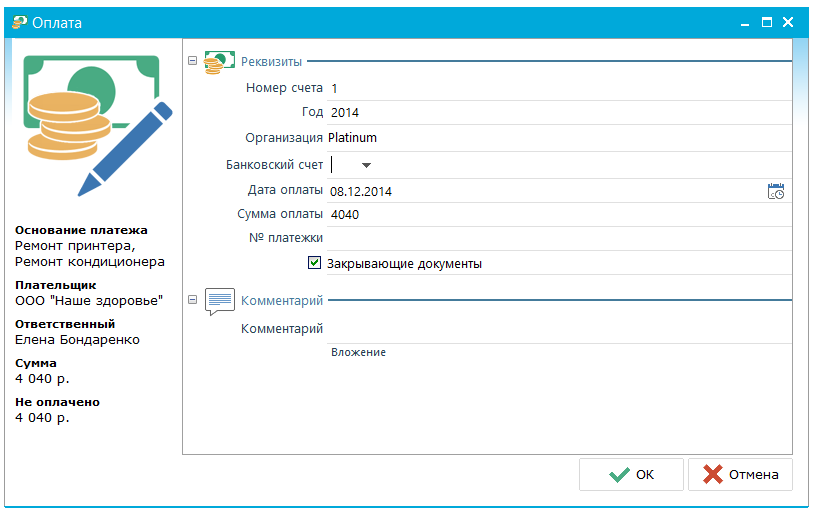Image resolution: width=814 pixels, height=512 pixels.
Task: Click the large money and pencil illustration
Action: [x=98, y=125]
